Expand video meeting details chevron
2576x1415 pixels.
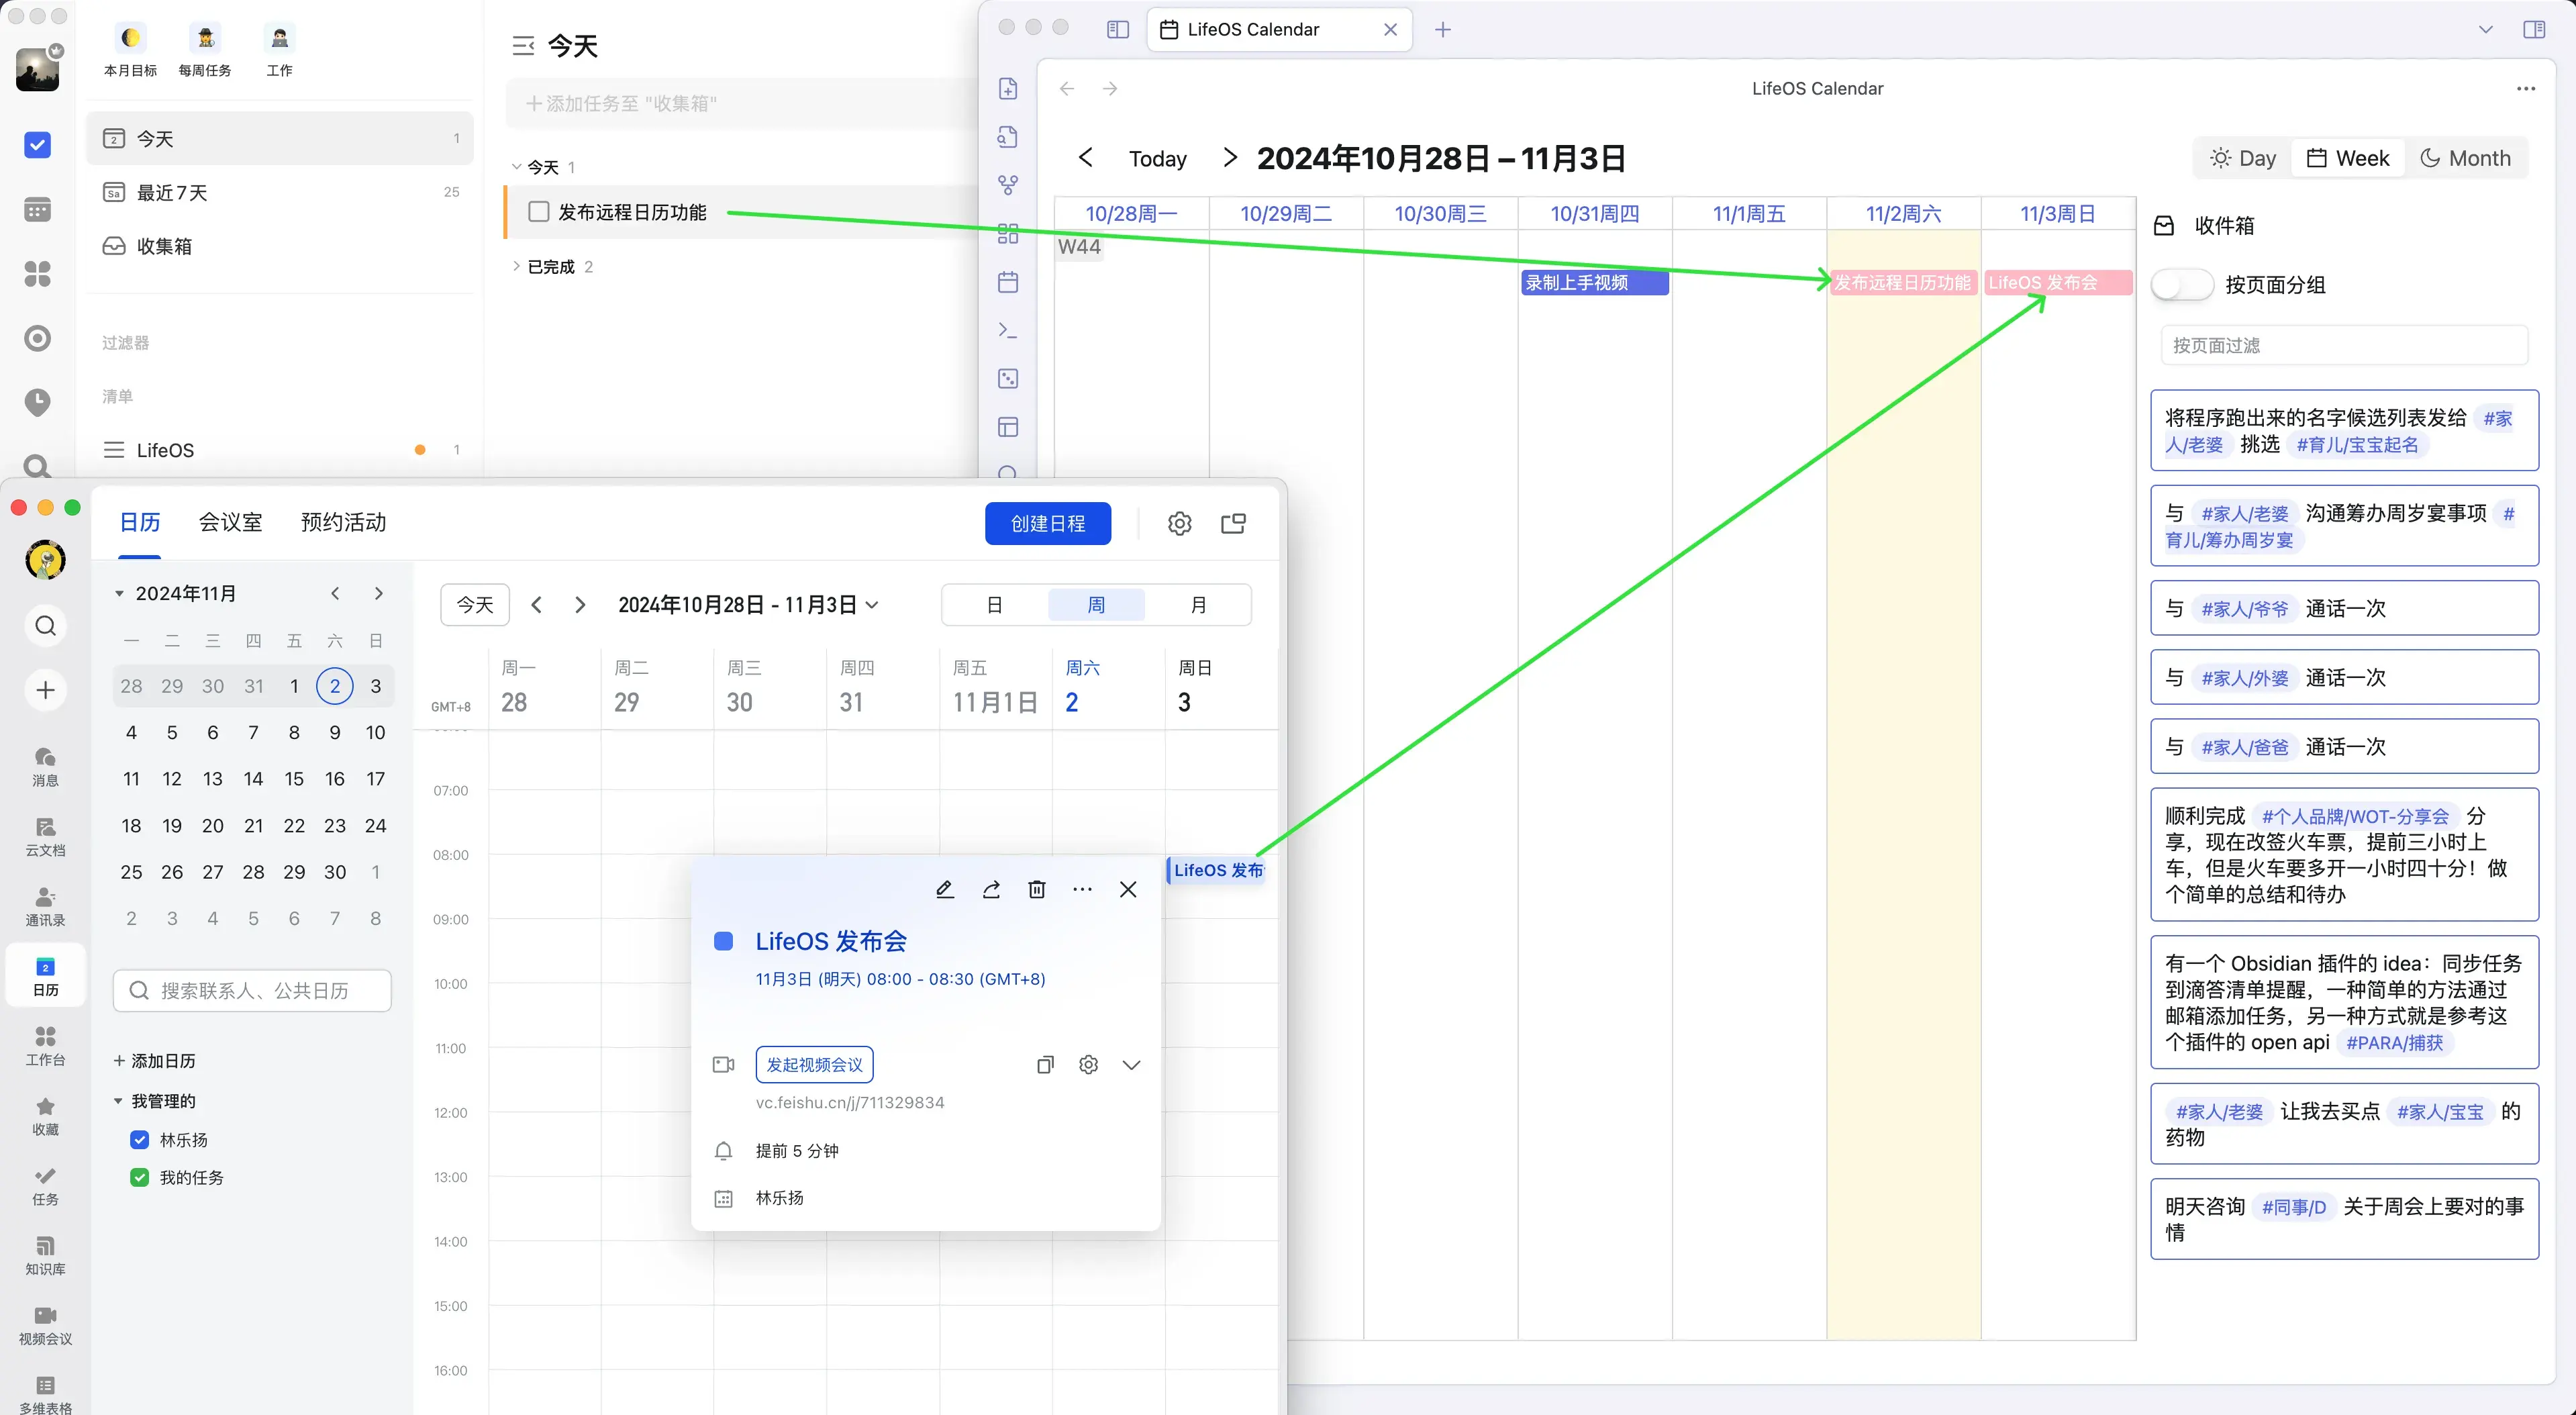point(1131,1065)
